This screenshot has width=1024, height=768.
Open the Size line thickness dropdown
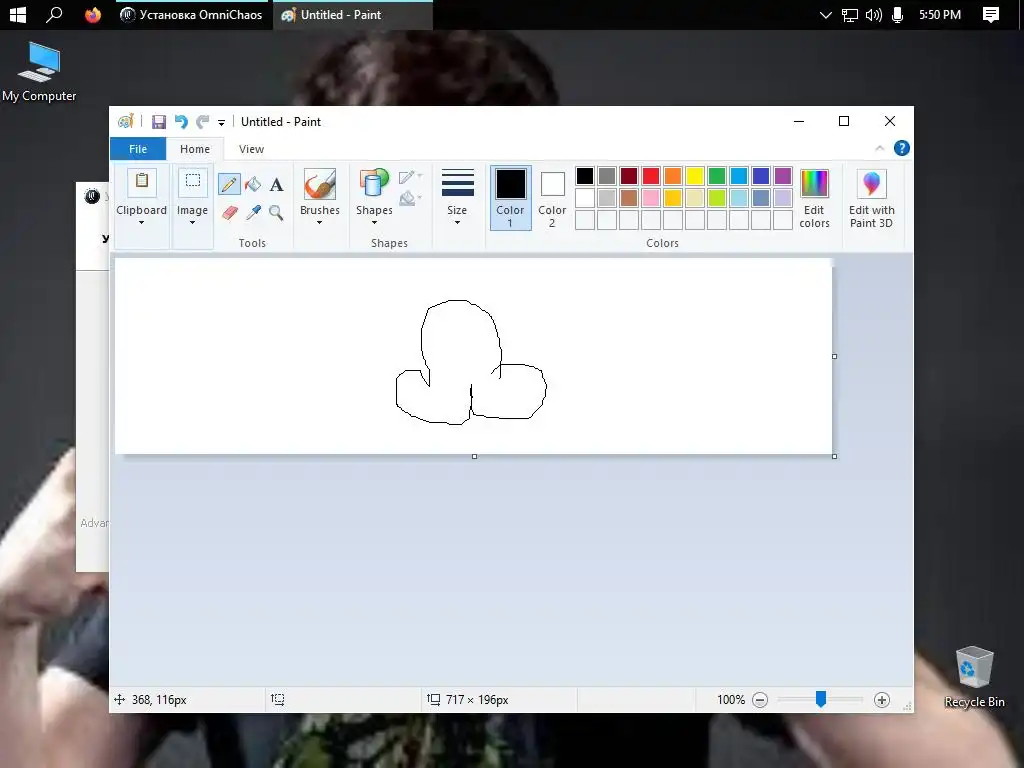(457, 197)
